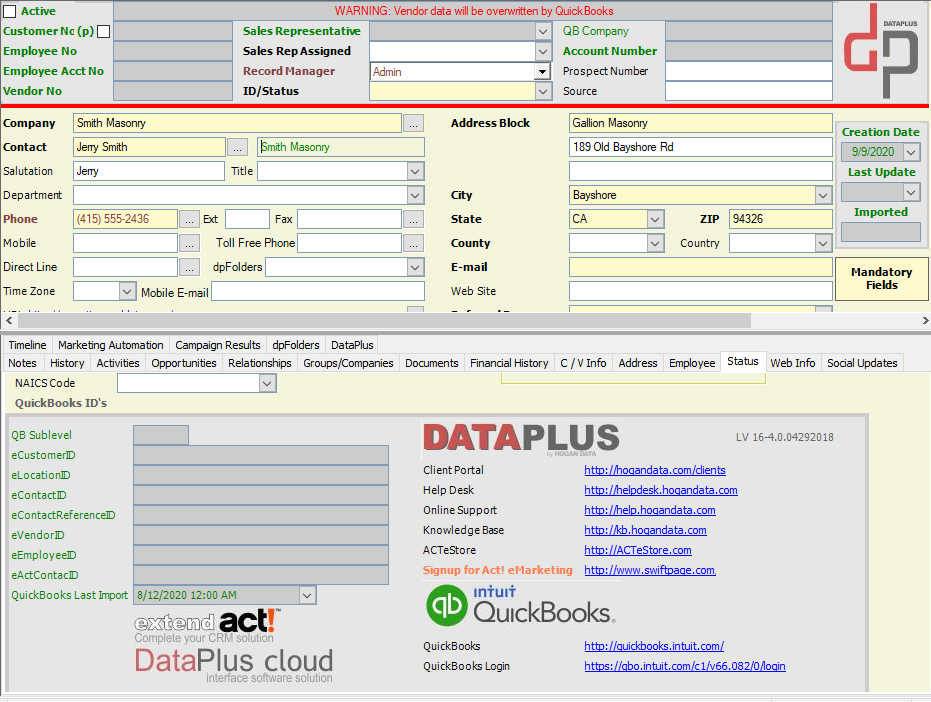Open the Marketing Automation tab
Viewport: 931px width, 702px height.
tap(110, 345)
